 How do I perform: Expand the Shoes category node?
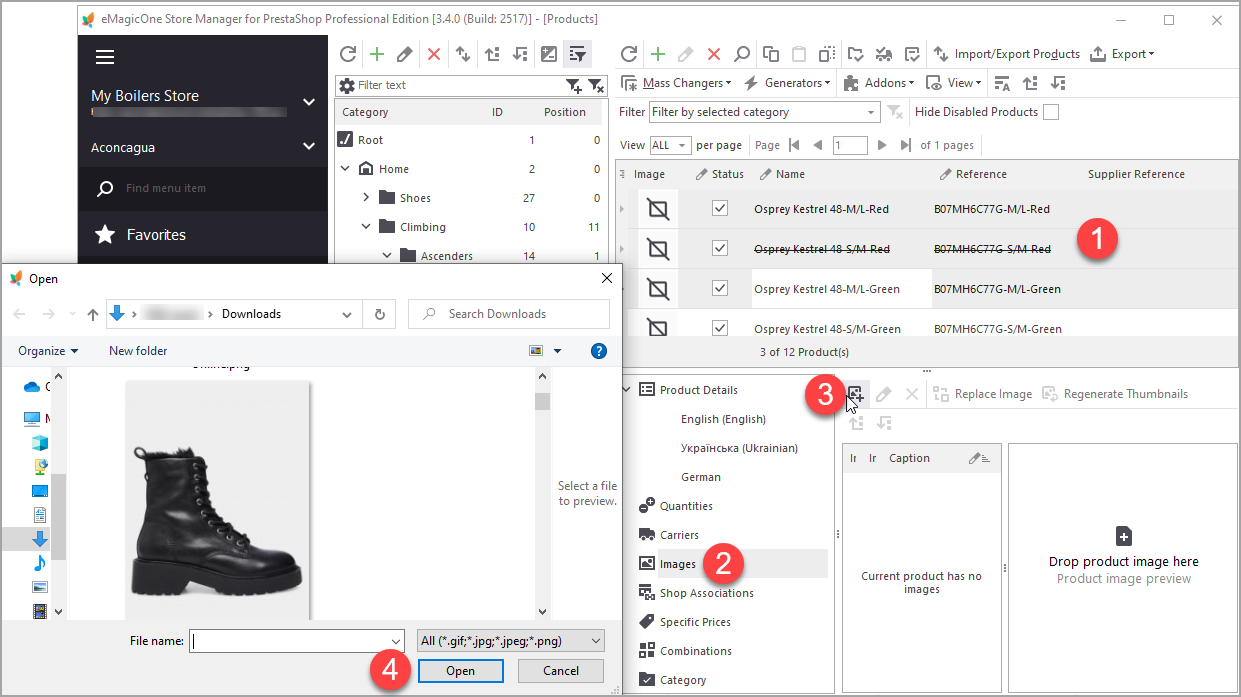coord(366,198)
